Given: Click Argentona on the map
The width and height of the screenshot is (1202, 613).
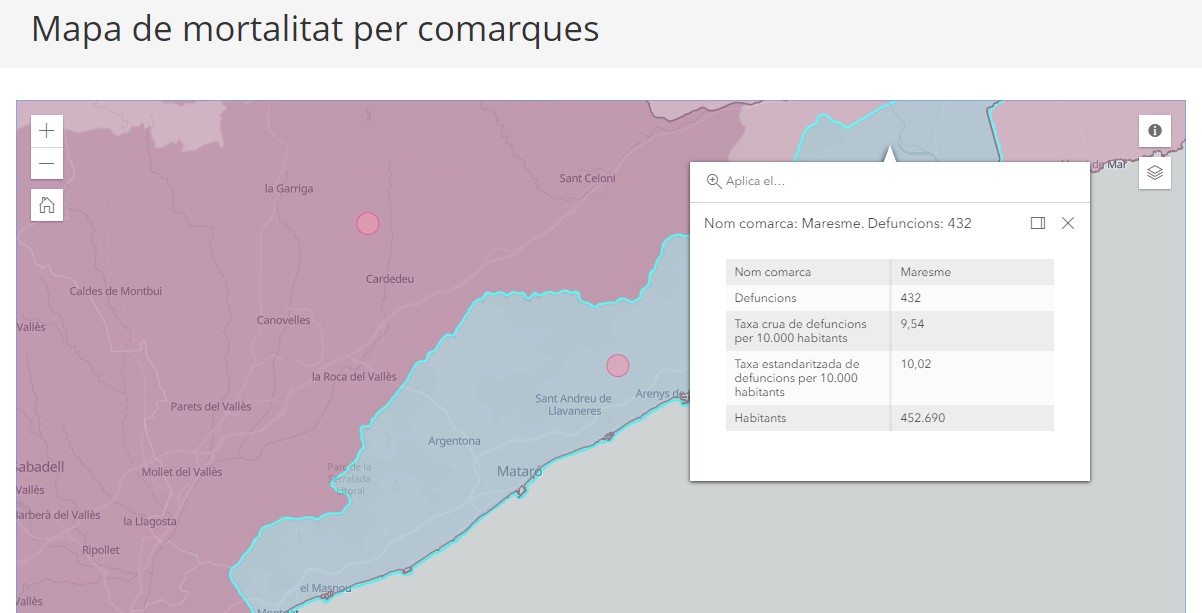Looking at the screenshot, I should (454, 441).
